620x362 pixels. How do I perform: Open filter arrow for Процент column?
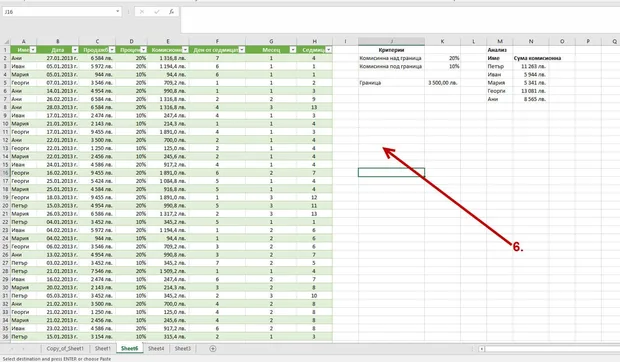tap(144, 50)
